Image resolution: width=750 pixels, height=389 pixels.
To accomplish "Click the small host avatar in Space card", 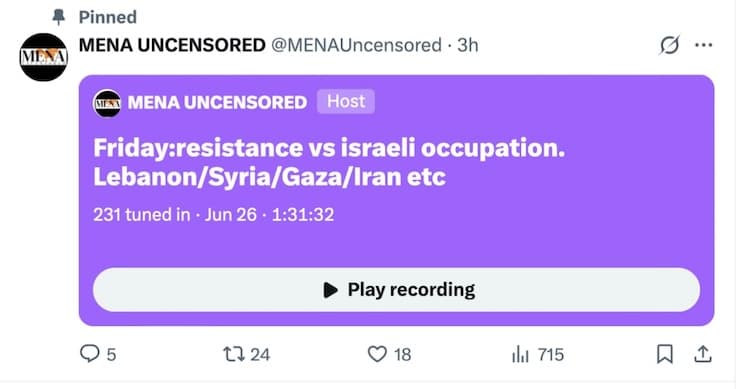I will [x=107, y=103].
